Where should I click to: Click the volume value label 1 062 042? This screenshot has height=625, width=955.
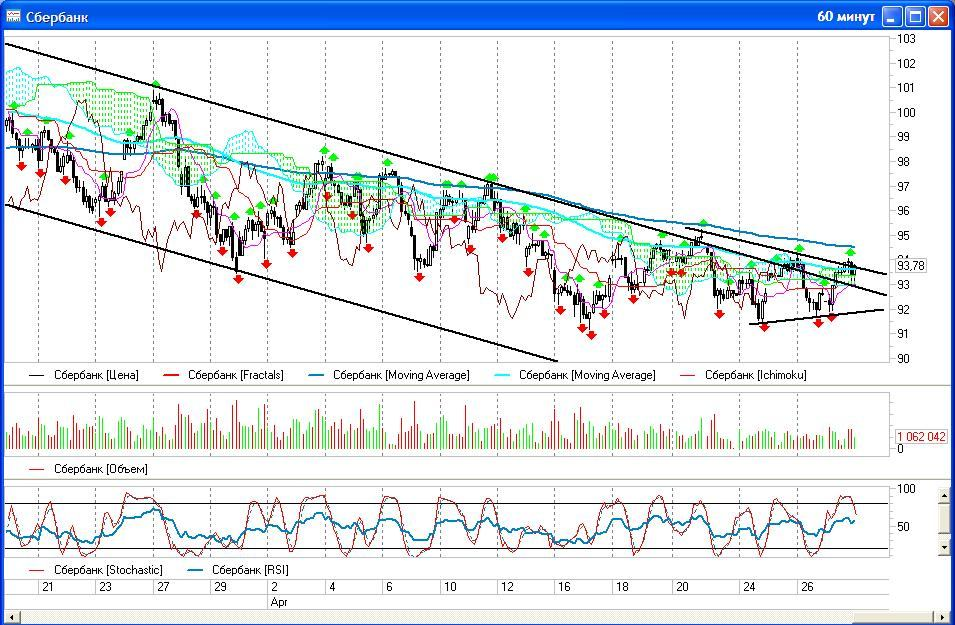922,437
